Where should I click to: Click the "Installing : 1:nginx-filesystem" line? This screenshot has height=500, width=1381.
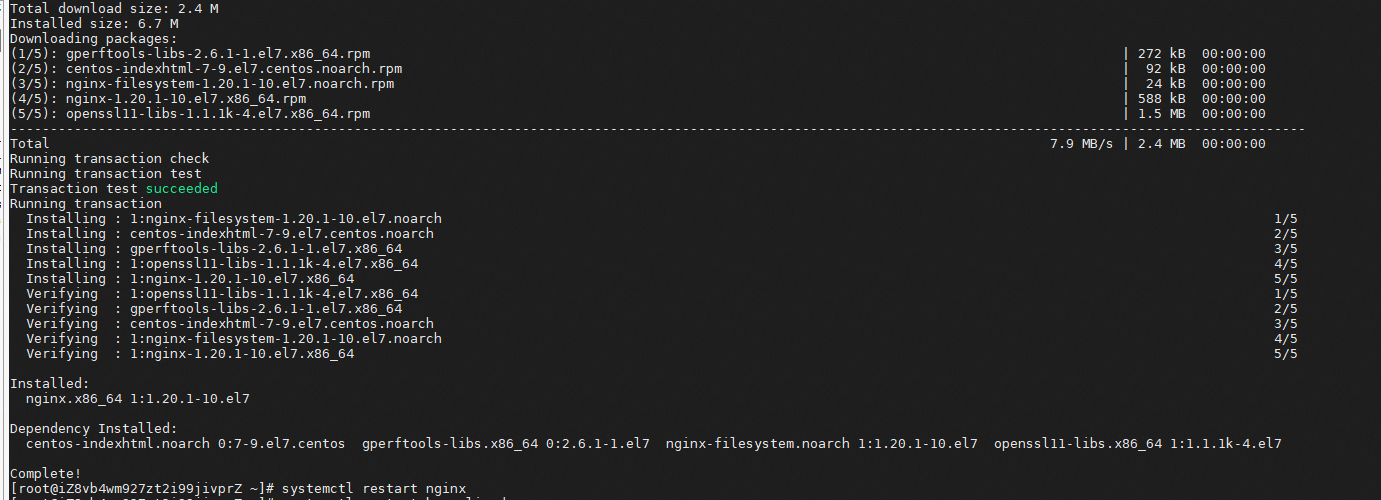pos(233,218)
